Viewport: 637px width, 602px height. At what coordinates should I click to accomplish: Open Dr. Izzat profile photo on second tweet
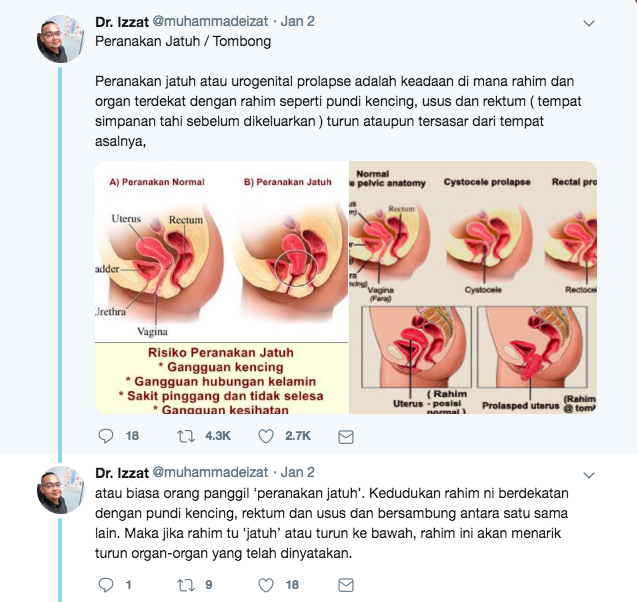60,490
